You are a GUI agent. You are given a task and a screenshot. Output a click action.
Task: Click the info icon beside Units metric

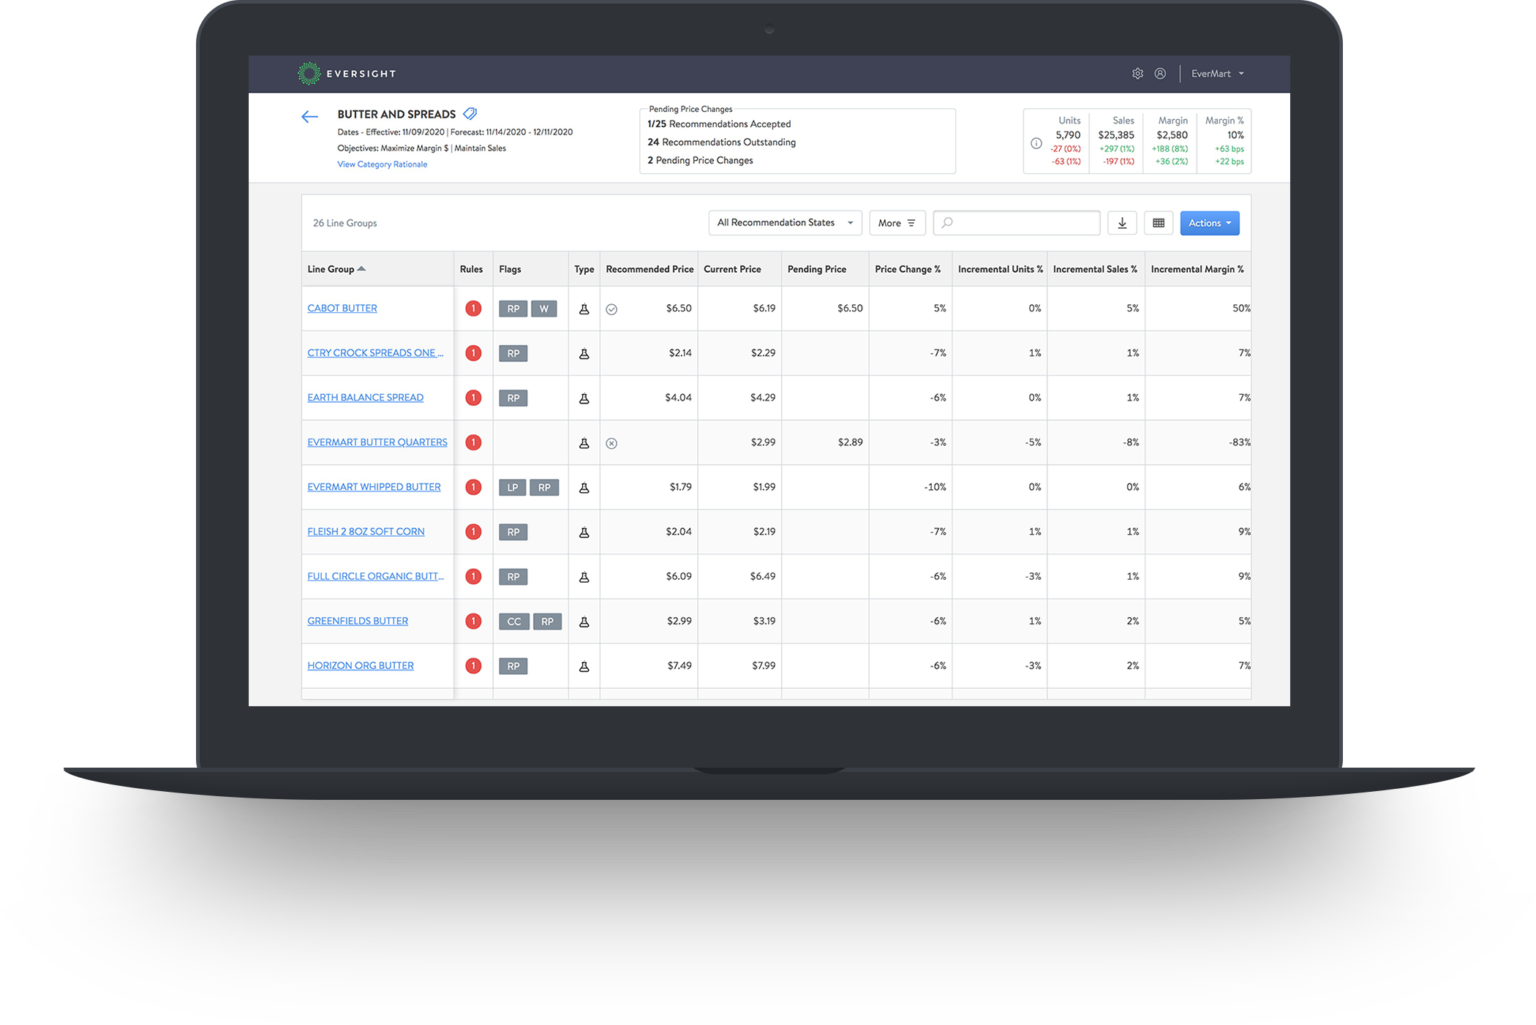point(1034,142)
